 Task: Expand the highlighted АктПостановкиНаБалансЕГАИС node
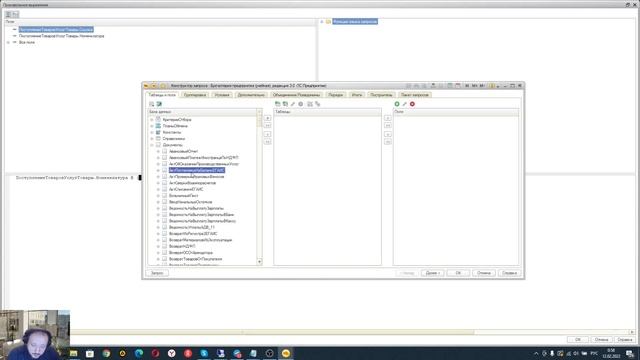coord(158,170)
